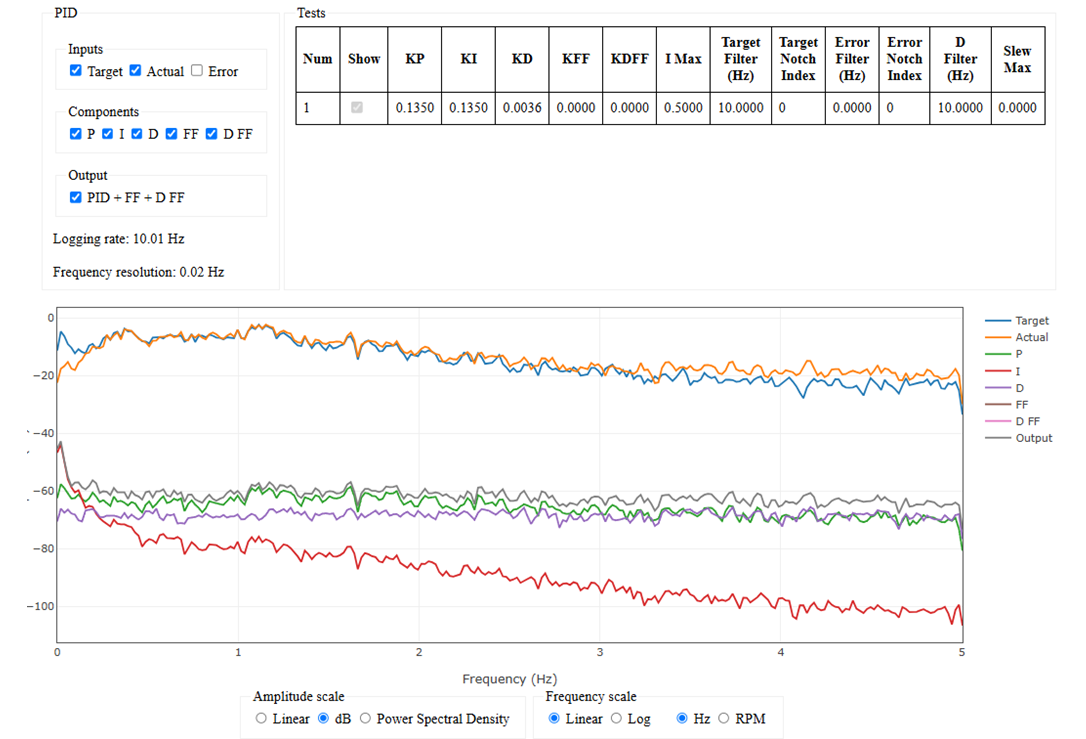
Task: Toggle the PID + FF + D FF output checkbox
Action: click(x=75, y=197)
